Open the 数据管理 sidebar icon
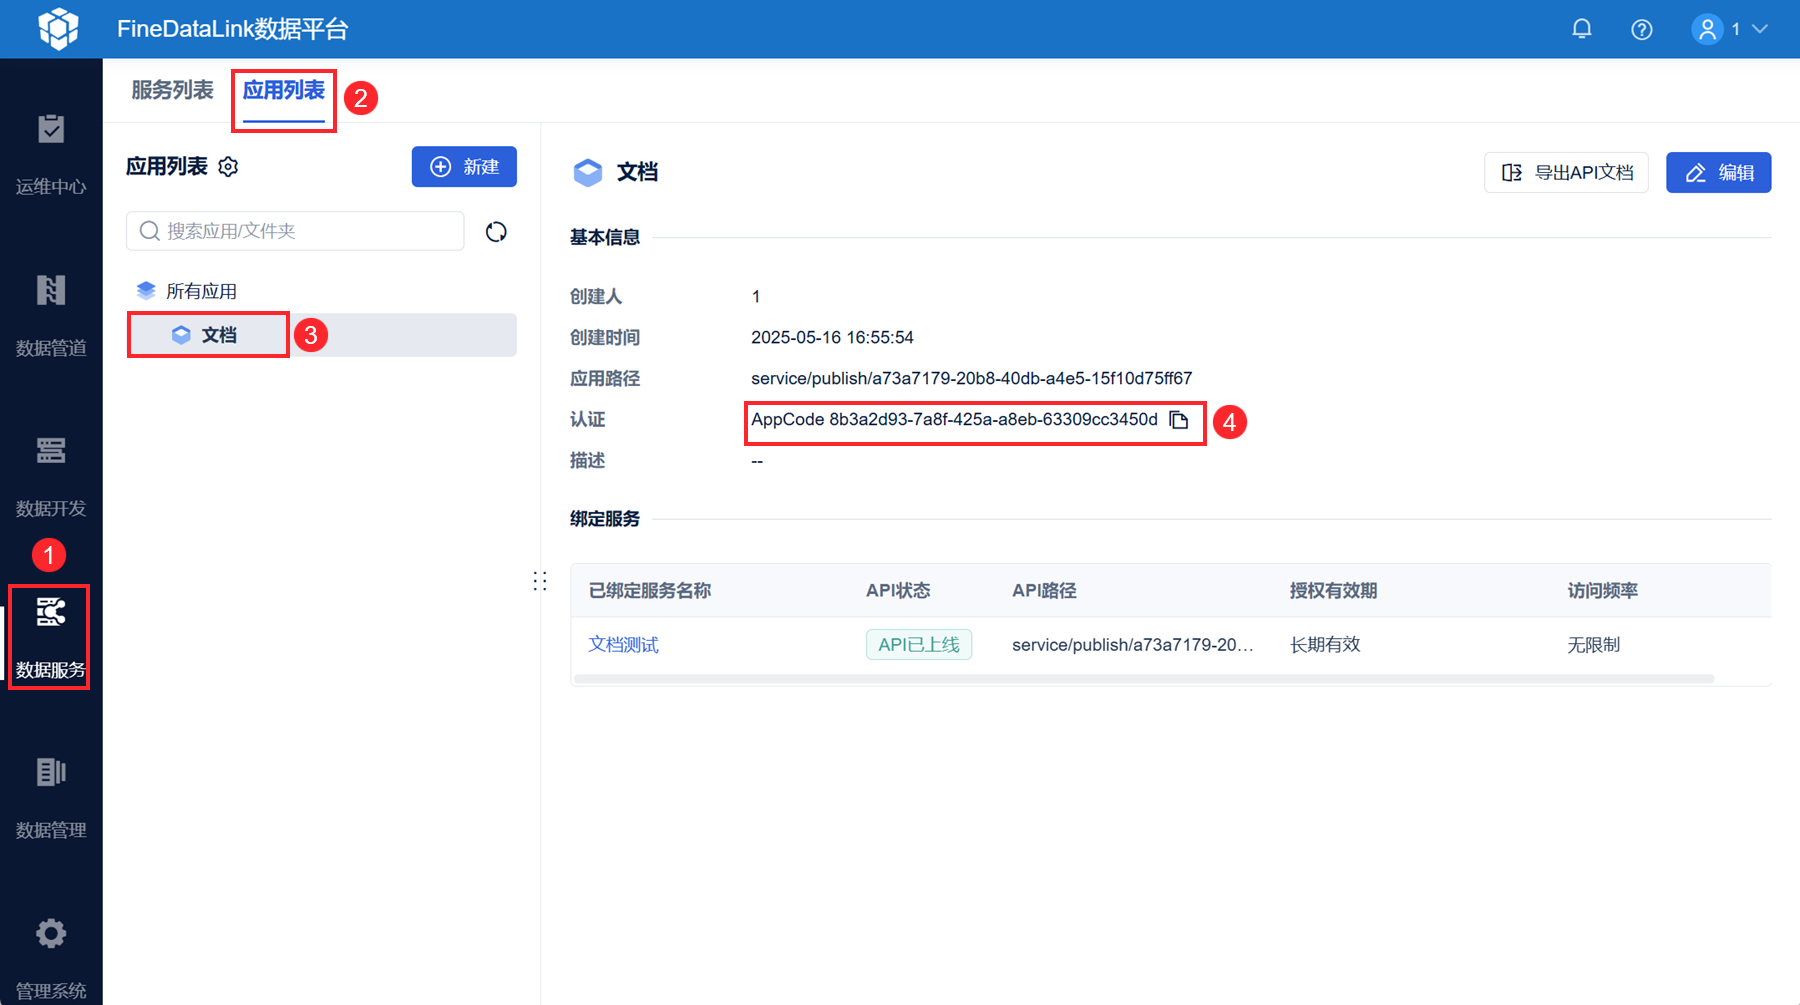Screen dimensions: 1800x1005 pyautogui.click(x=51, y=772)
